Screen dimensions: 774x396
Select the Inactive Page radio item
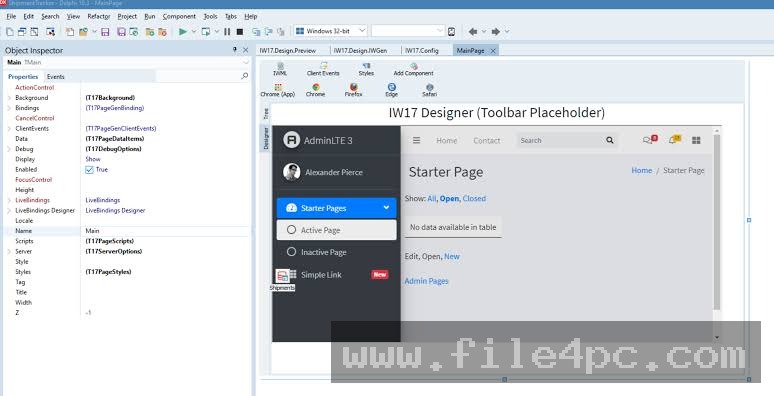pos(336,252)
